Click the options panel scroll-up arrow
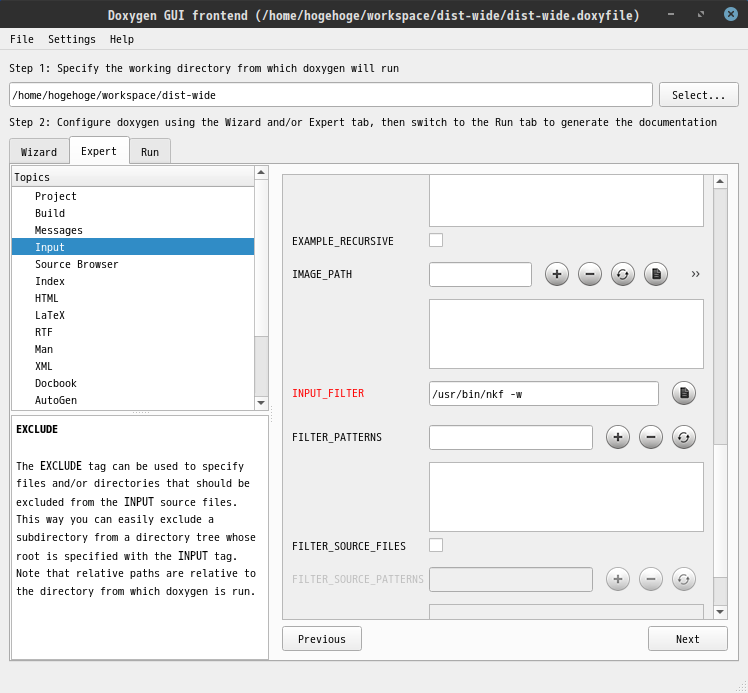Screen dimensions: 748x693 click(x=720, y=181)
